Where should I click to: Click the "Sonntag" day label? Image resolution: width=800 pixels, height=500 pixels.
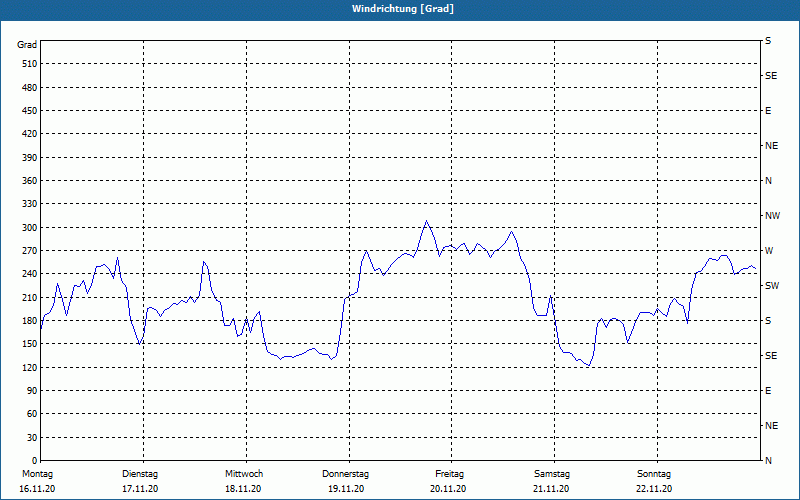tap(654, 474)
